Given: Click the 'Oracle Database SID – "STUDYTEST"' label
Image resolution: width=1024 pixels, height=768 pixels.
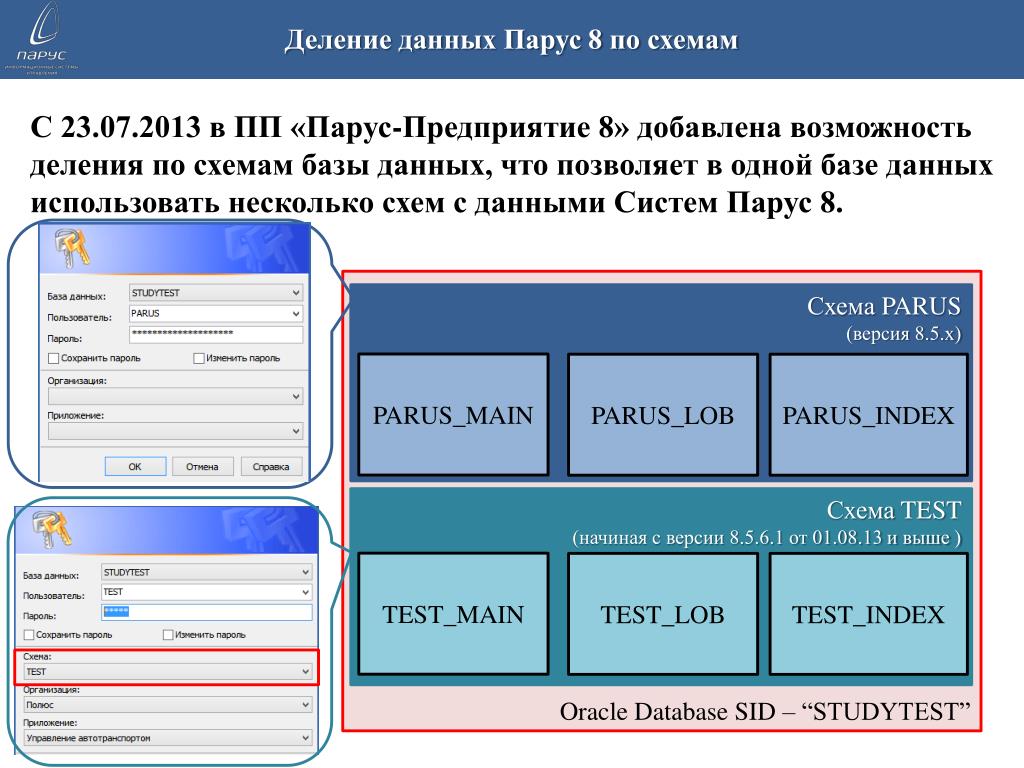Looking at the screenshot, I should coord(765,711).
